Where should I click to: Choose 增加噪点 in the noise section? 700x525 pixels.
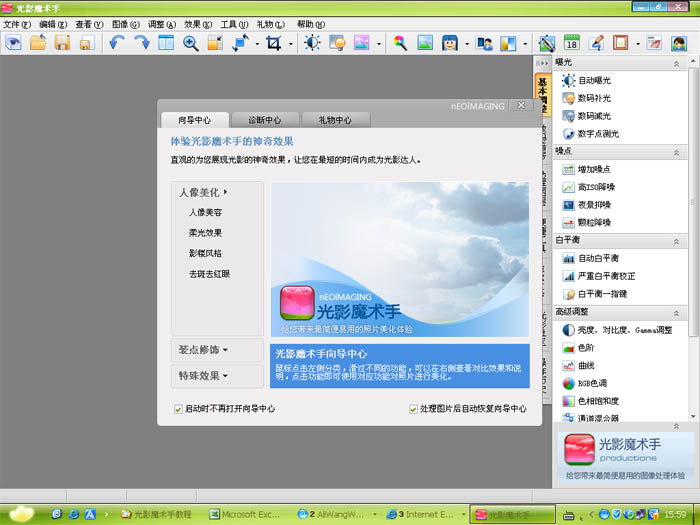tap(586, 169)
